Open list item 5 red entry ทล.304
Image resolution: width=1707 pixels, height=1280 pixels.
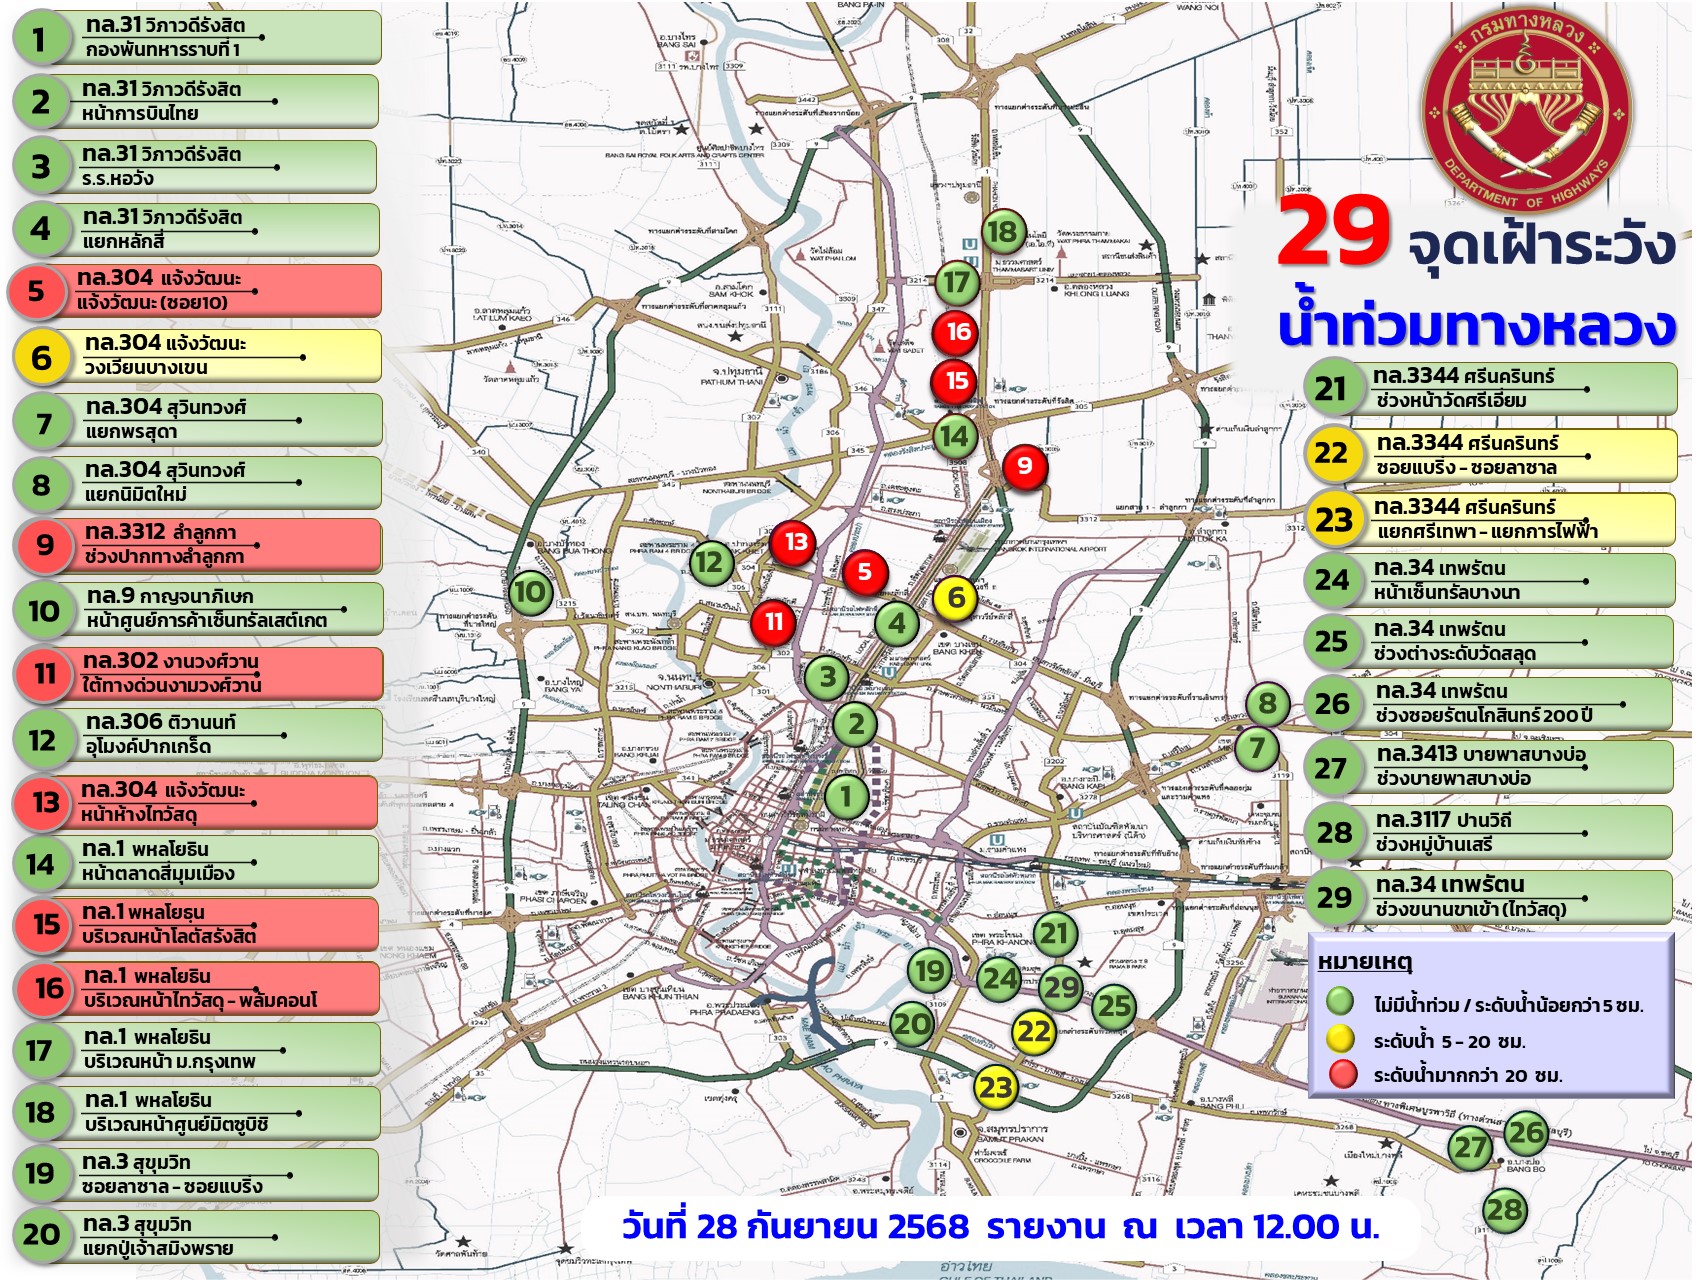coord(195,291)
